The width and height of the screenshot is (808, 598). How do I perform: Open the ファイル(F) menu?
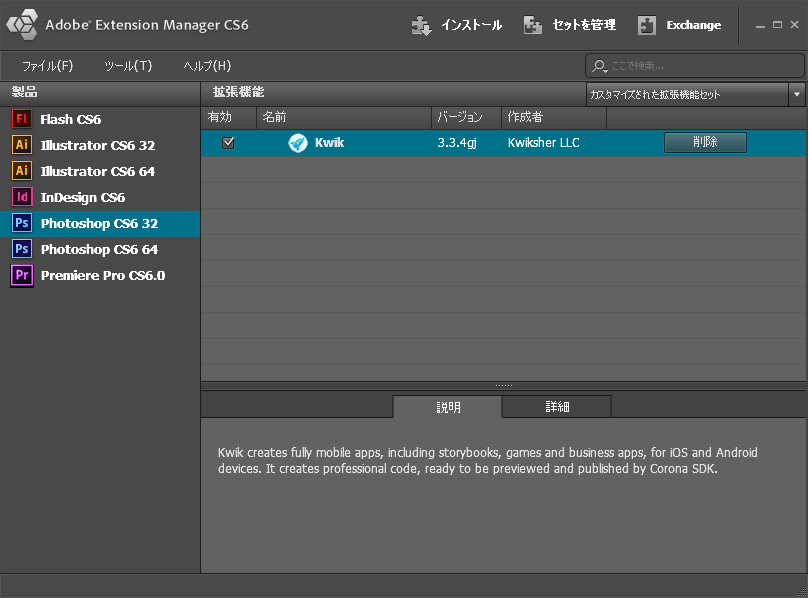pos(47,65)
